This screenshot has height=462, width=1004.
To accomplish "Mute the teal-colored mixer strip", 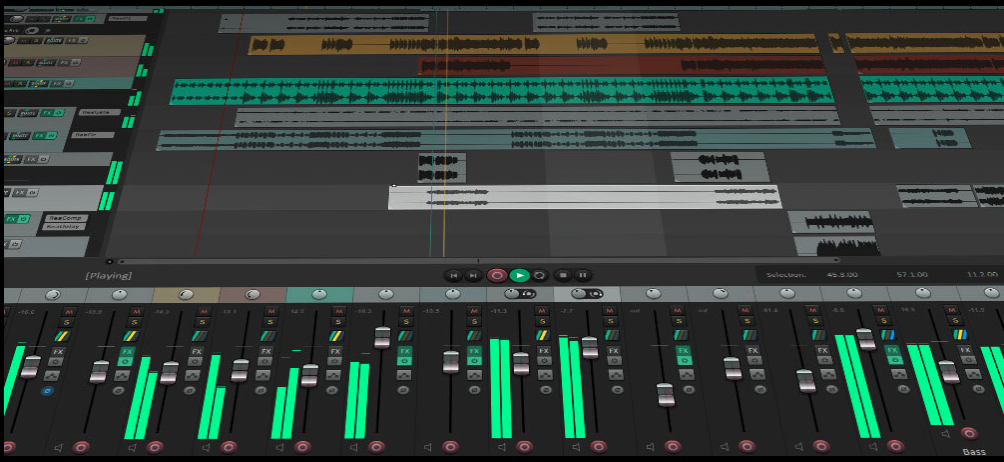I will tap(337, 311).
